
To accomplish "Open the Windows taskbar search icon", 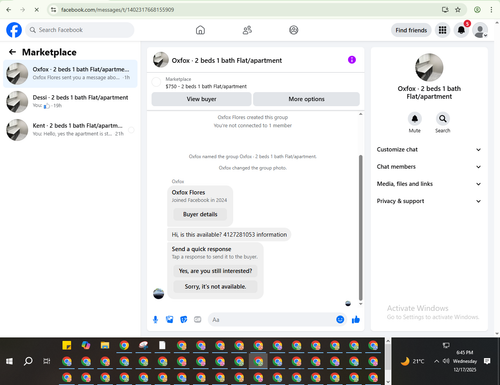I will click(28, 361).
